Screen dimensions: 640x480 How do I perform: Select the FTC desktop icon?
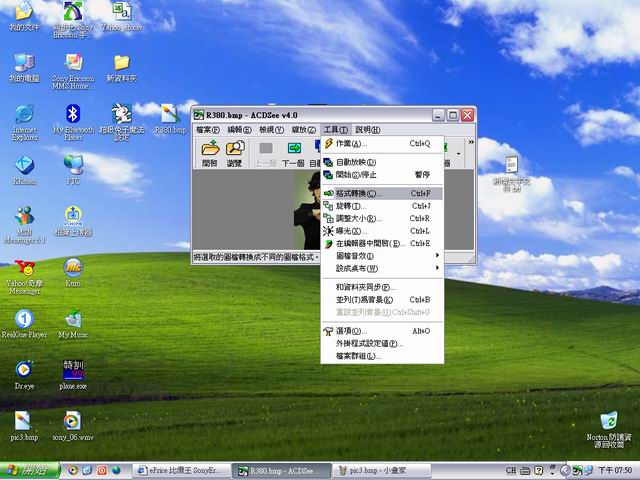73,170
